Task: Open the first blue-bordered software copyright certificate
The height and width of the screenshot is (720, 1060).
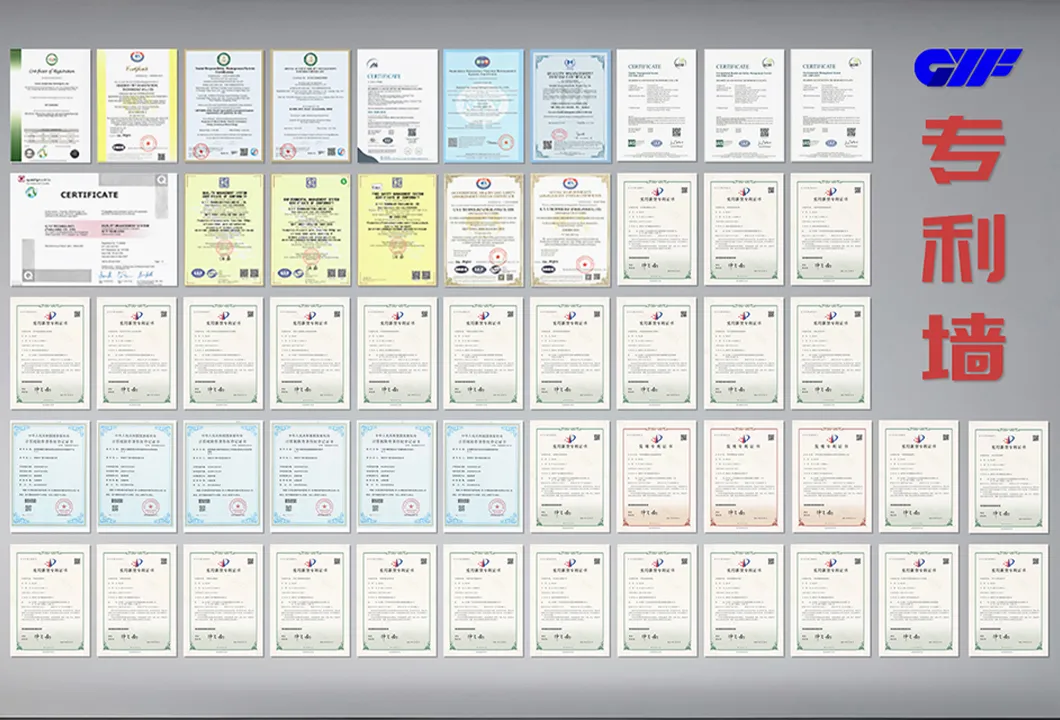Action: pyautogui.click(x=50, y=476)
